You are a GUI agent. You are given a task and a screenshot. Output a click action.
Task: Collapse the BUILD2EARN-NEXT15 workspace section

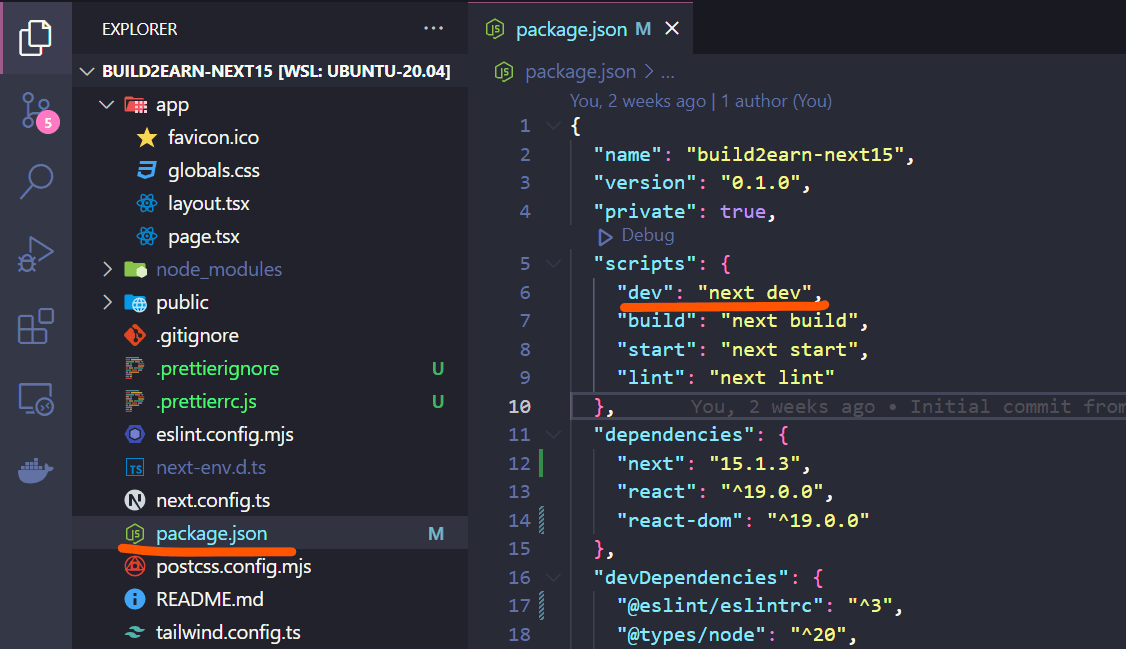88,71
